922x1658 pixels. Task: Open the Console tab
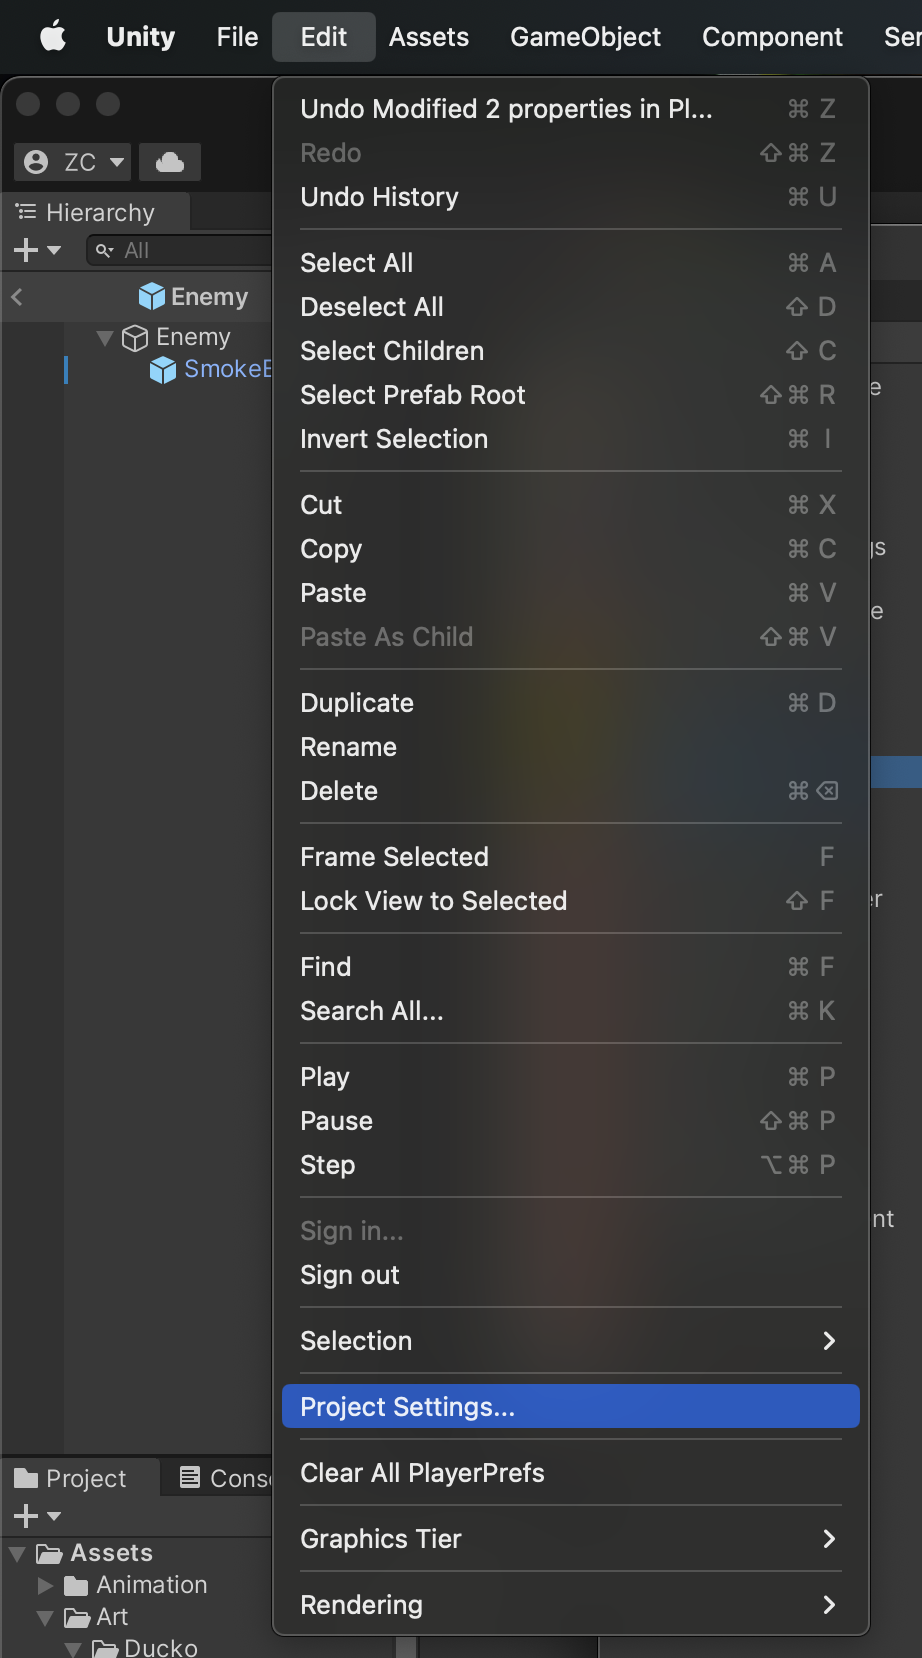point(226,1478)
